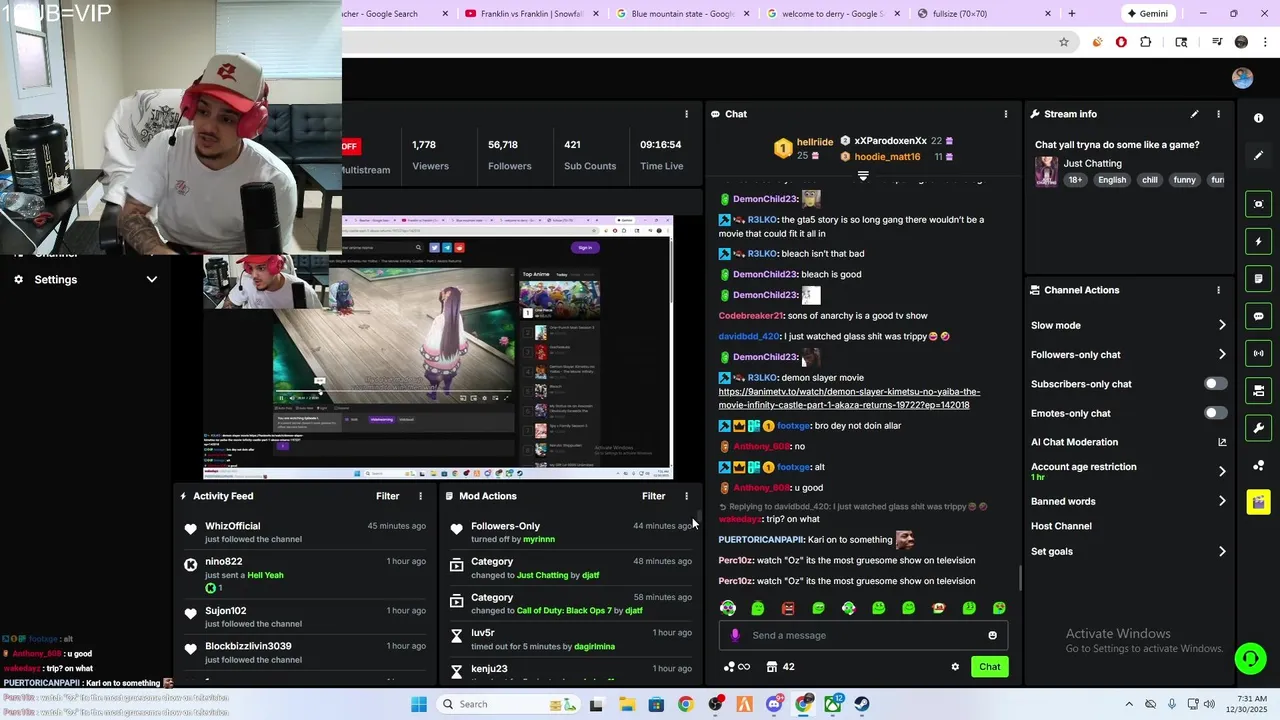The height and width of the screenshot is (720, 1280).
Task: Click the pop-out icon for AI Chat Moderation
Action: pos(1222,442)
